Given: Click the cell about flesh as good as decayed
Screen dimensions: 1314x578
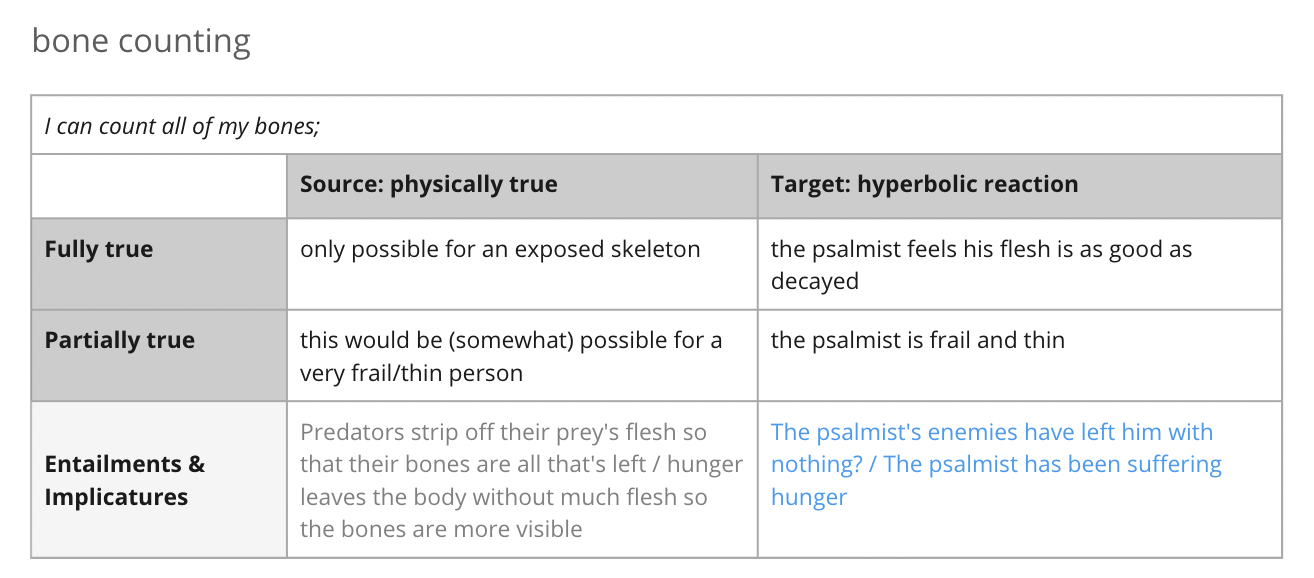Looking at the screenshot, I should coord(981,265).
